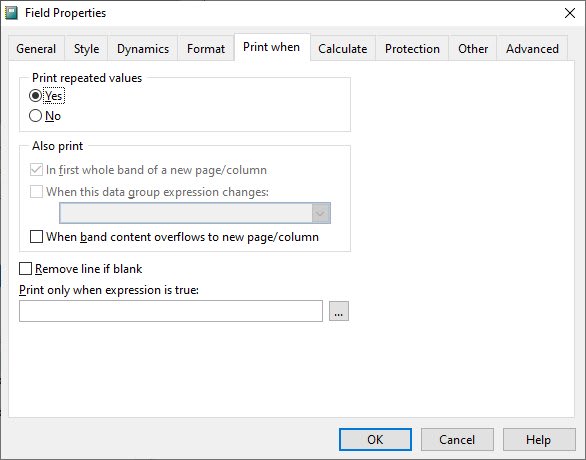
Task: Confirm with the OK button
Action: pyautogui.click(x=375, y=439)
